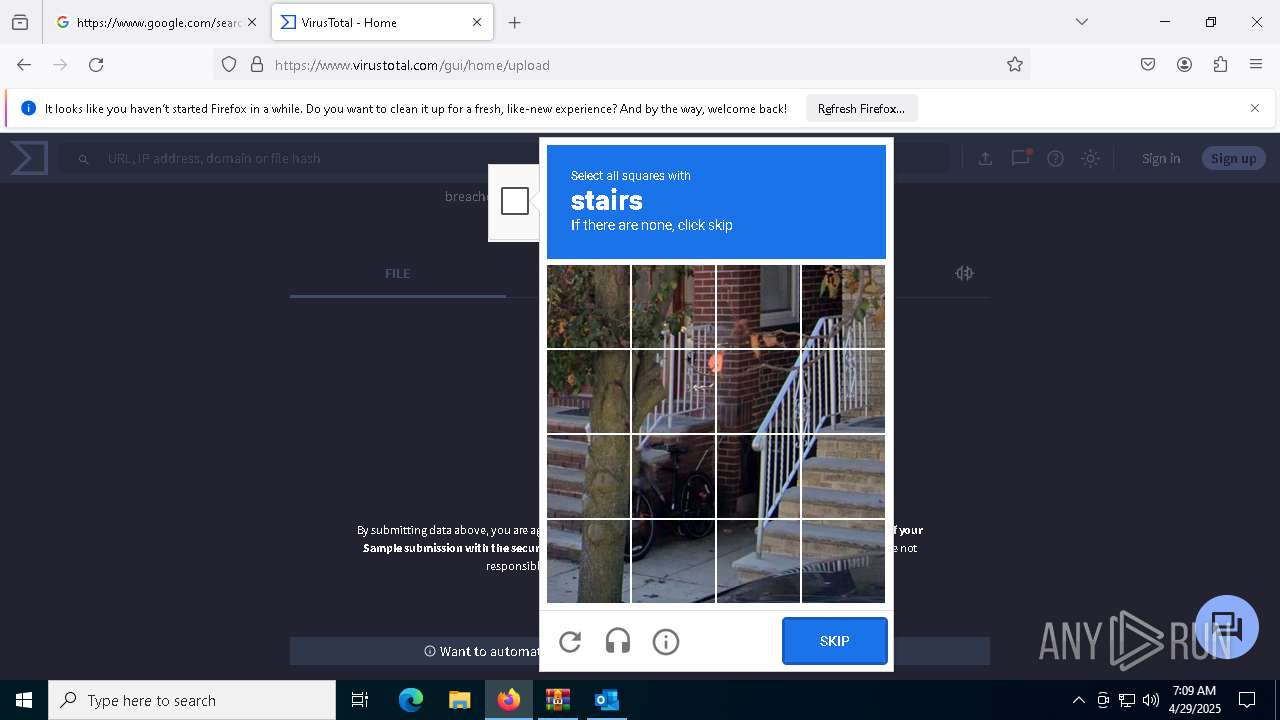Open Firefox View recent browsing icon

20,22
